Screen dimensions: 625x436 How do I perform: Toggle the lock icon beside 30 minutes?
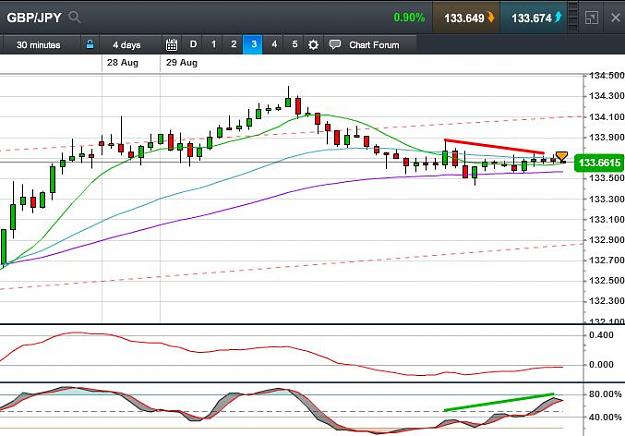(x=90, y=44)
